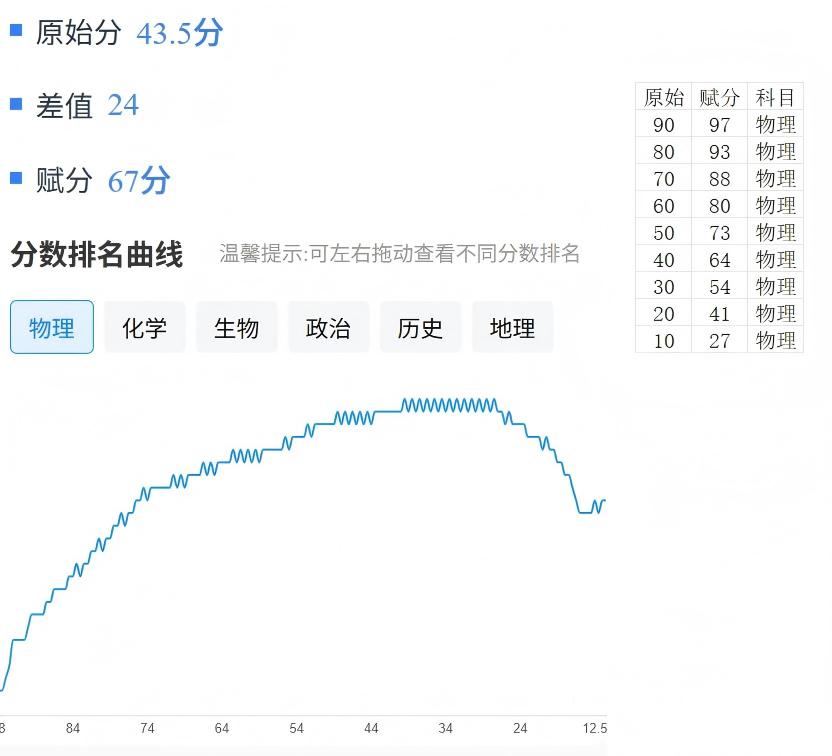Select the 物理 subject tab

click(52, 328)
